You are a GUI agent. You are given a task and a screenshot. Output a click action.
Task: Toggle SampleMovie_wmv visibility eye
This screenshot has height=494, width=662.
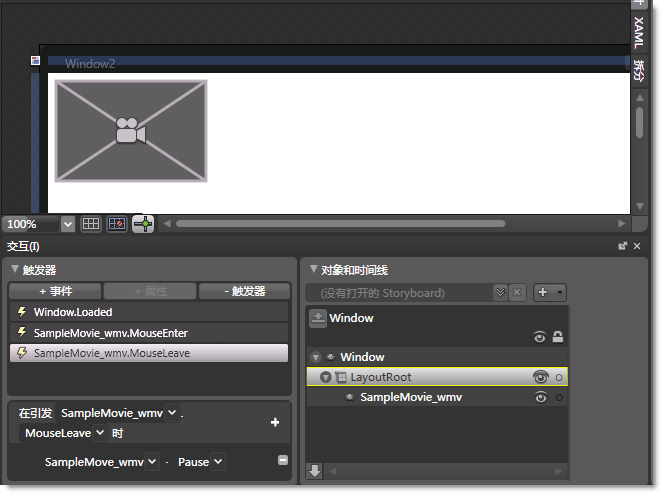click(541, 397)
